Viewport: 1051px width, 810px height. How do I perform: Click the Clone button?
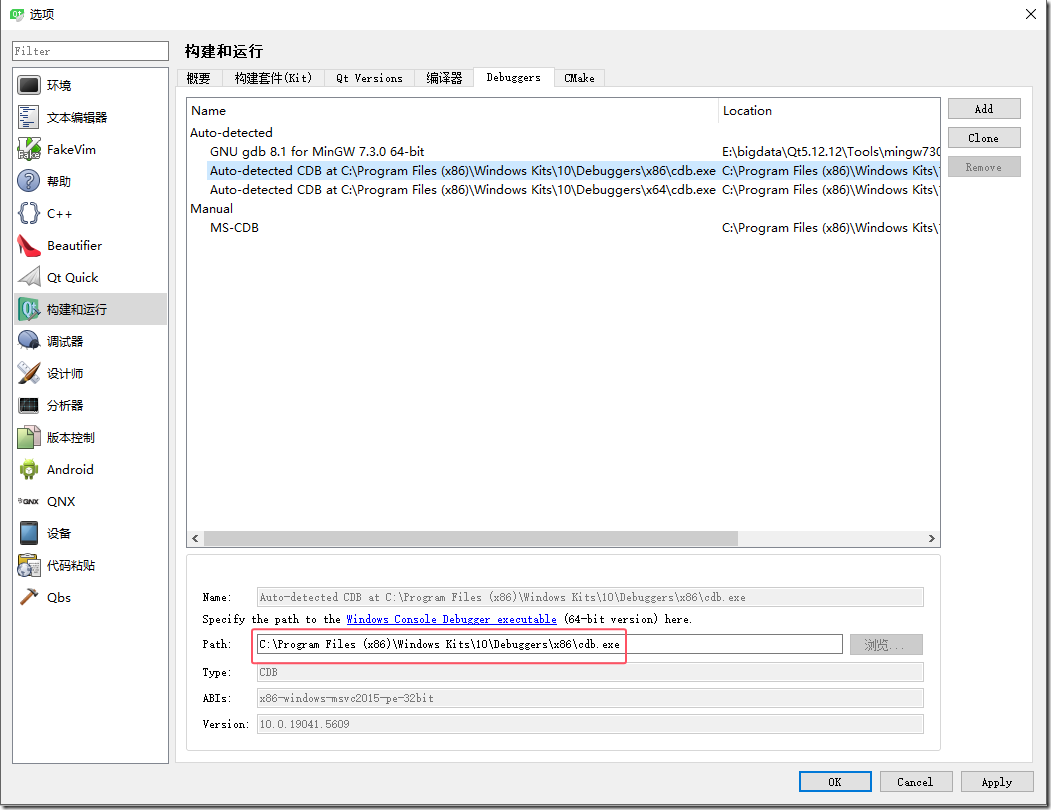[984, 137]
